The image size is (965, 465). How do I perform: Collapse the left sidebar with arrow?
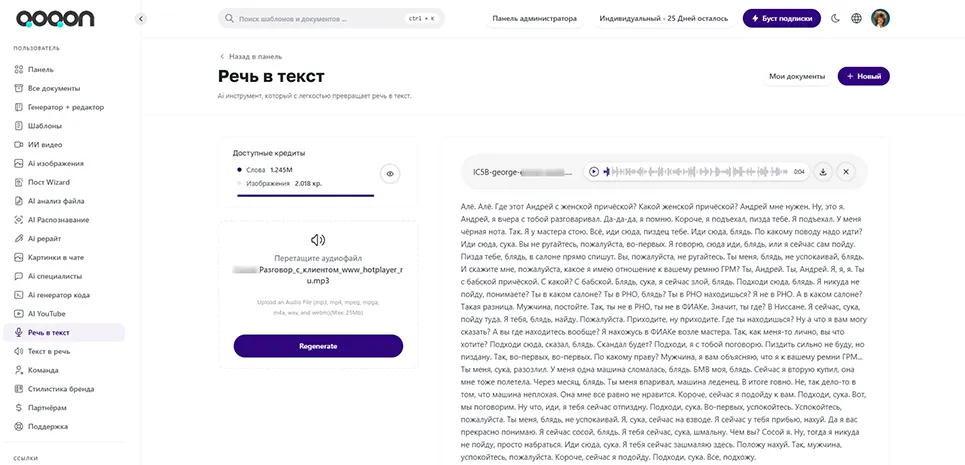(x=140, y=18)
